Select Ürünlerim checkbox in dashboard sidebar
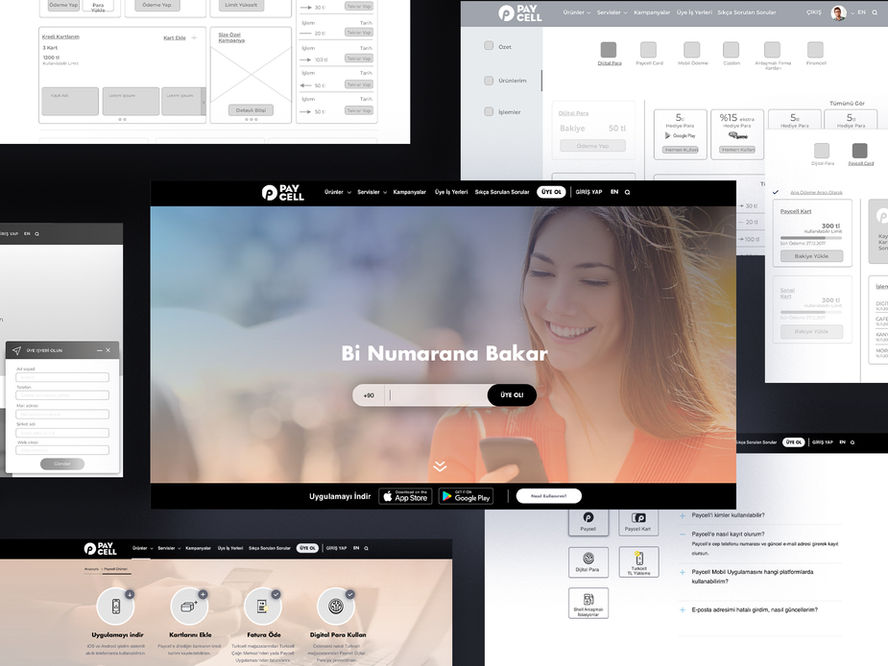 pos(489,80)
